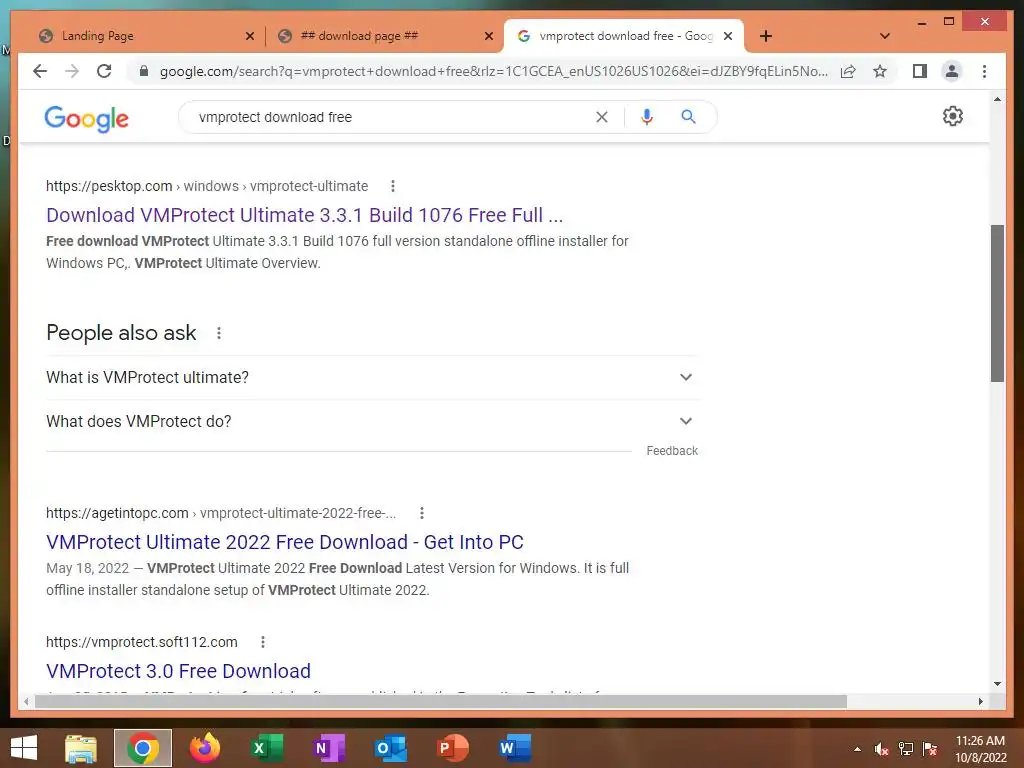View site information via padlock icon
The height and width of the screenshot is (768, 1024).
click(144, 71)
